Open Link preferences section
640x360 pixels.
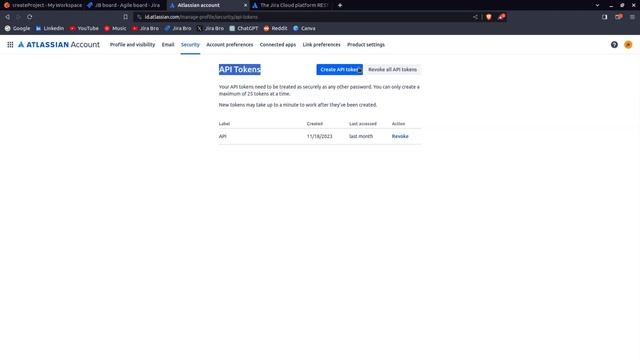(321, 44)
